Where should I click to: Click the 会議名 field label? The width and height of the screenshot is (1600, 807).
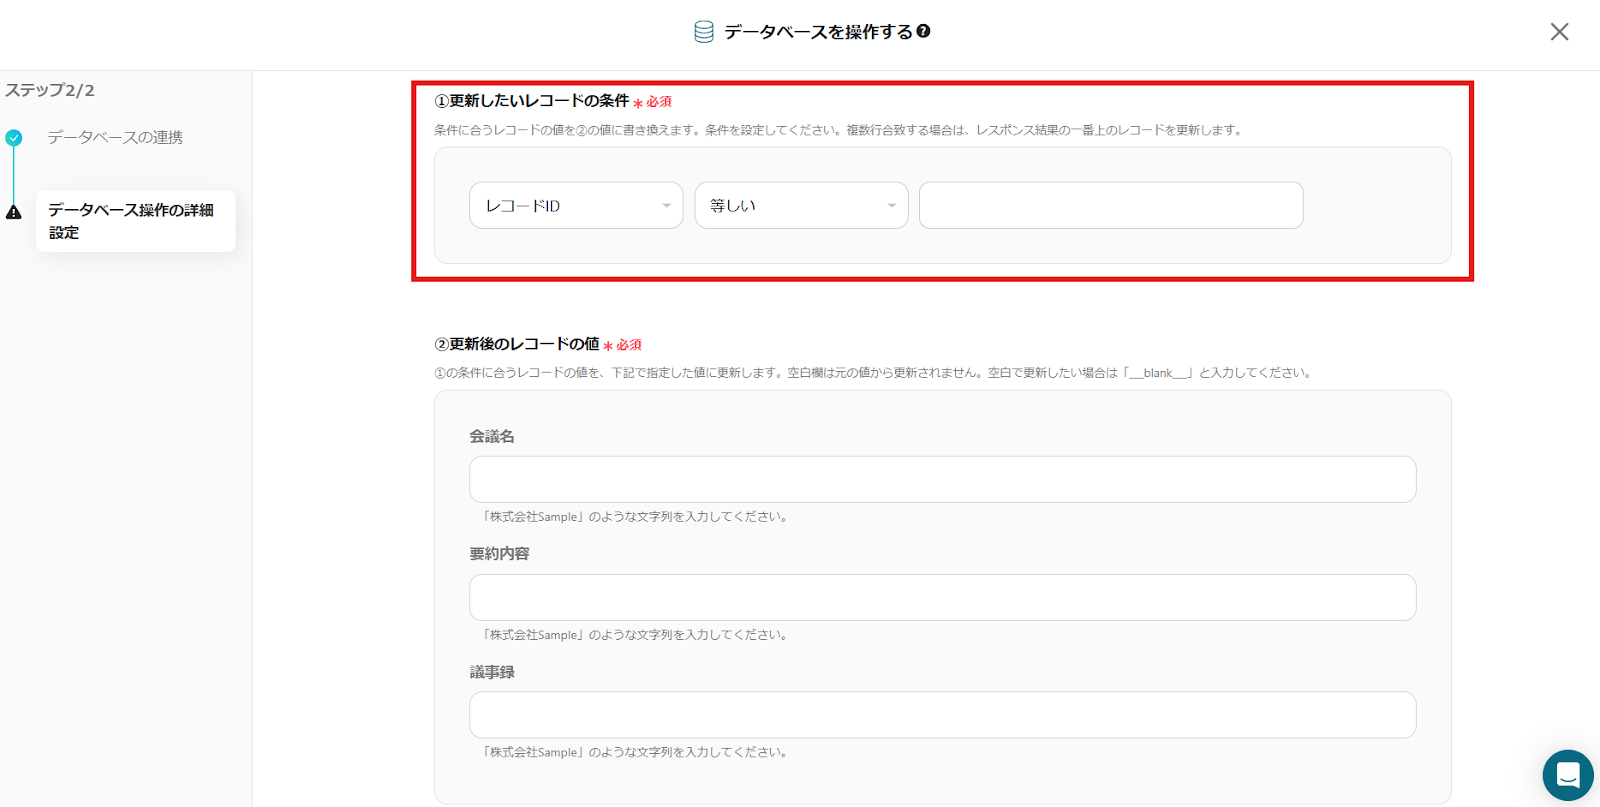pyautogui.click(x=492, y=437)
